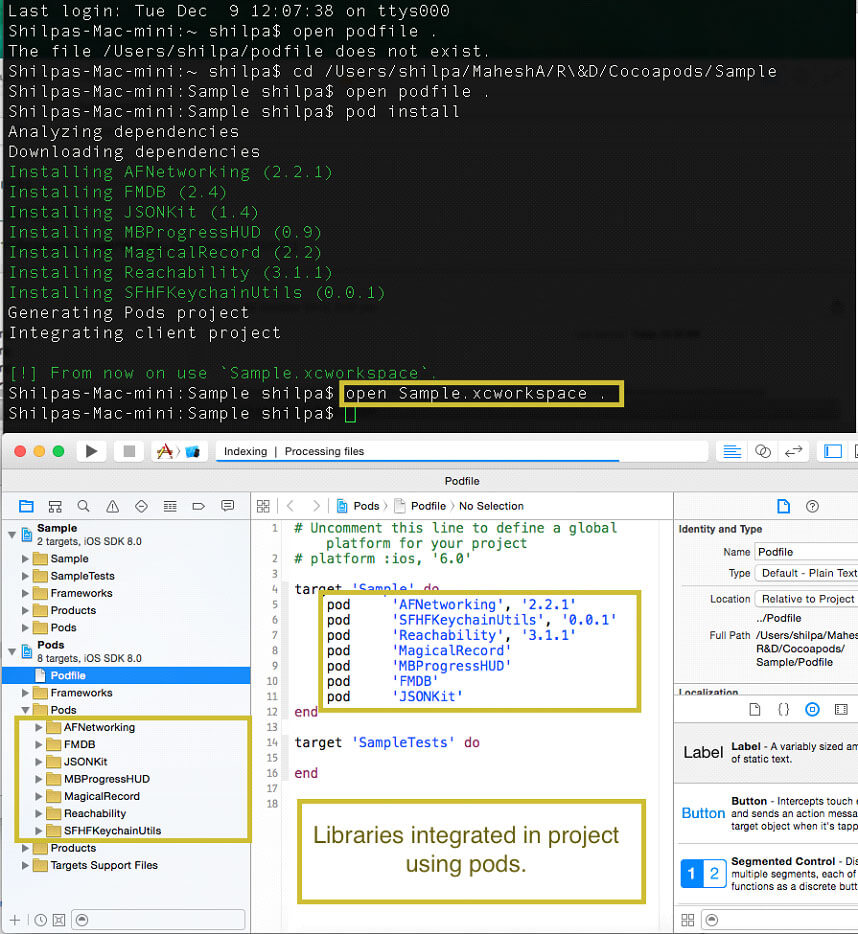Toggle library grid view icon
858x934 pixels.
[x=688, y=920]
